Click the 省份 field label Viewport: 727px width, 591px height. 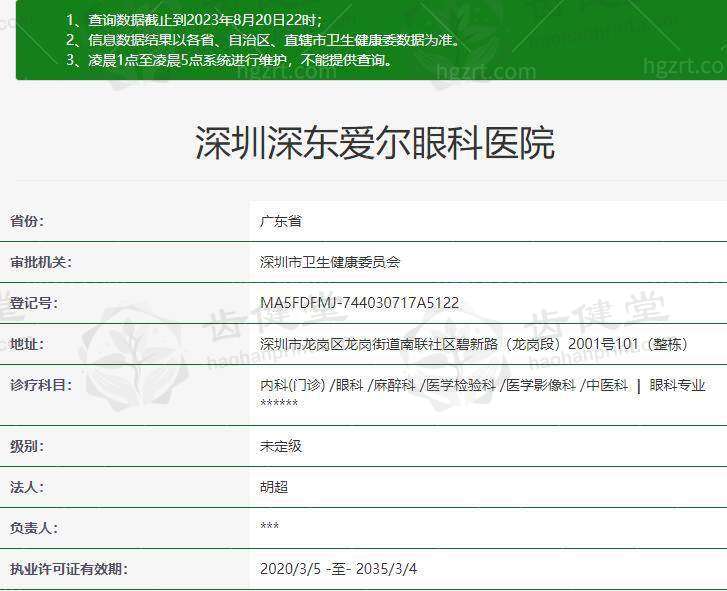(x=26, y=221)
